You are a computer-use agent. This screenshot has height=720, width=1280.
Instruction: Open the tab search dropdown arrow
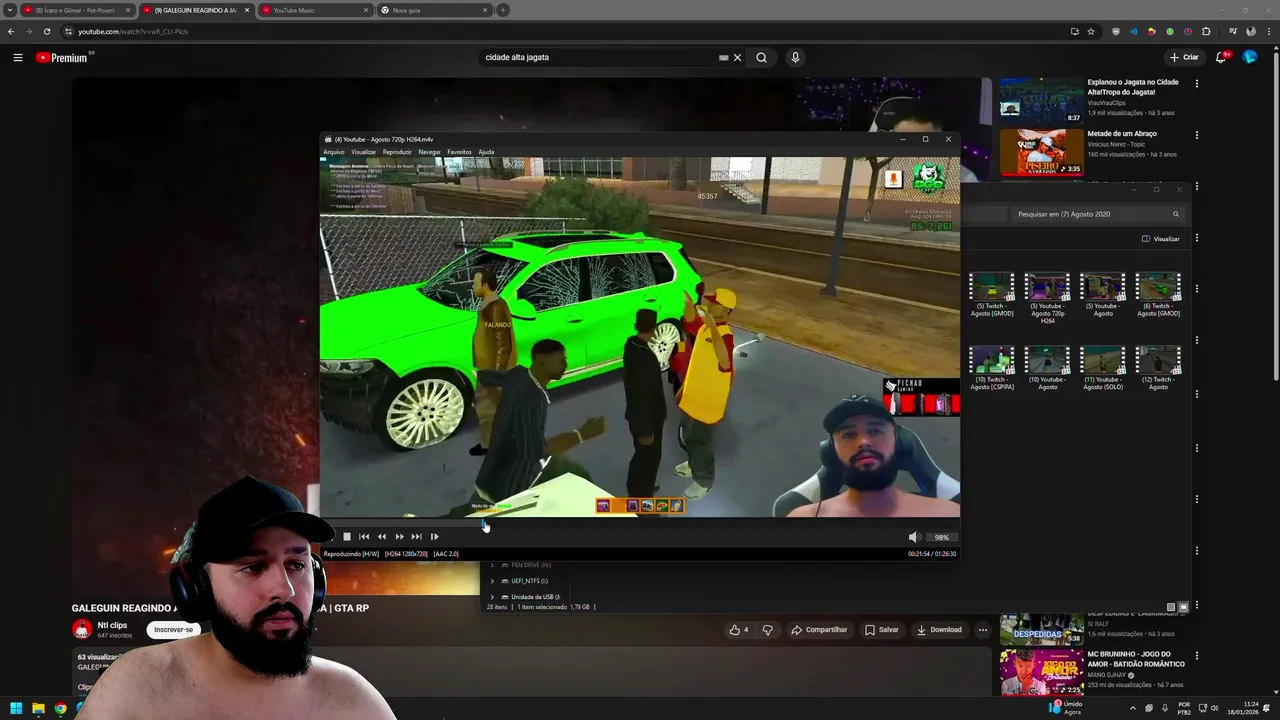[x=9, y=10]
